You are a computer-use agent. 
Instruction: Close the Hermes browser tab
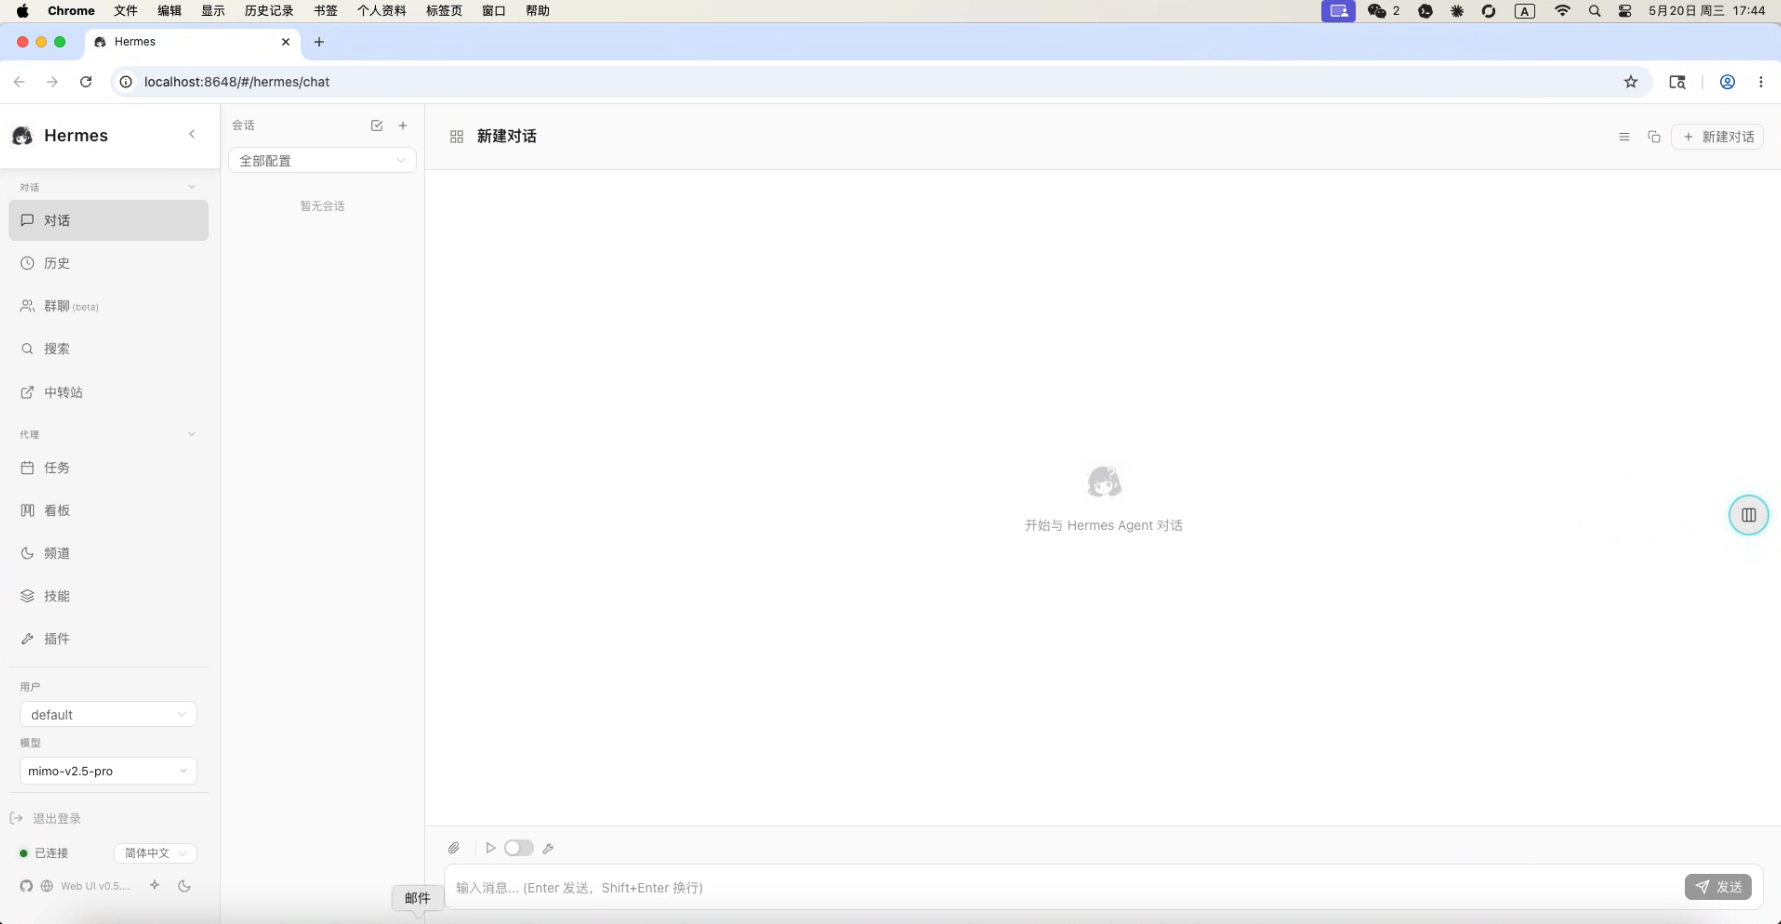click(x=286, y=42)
